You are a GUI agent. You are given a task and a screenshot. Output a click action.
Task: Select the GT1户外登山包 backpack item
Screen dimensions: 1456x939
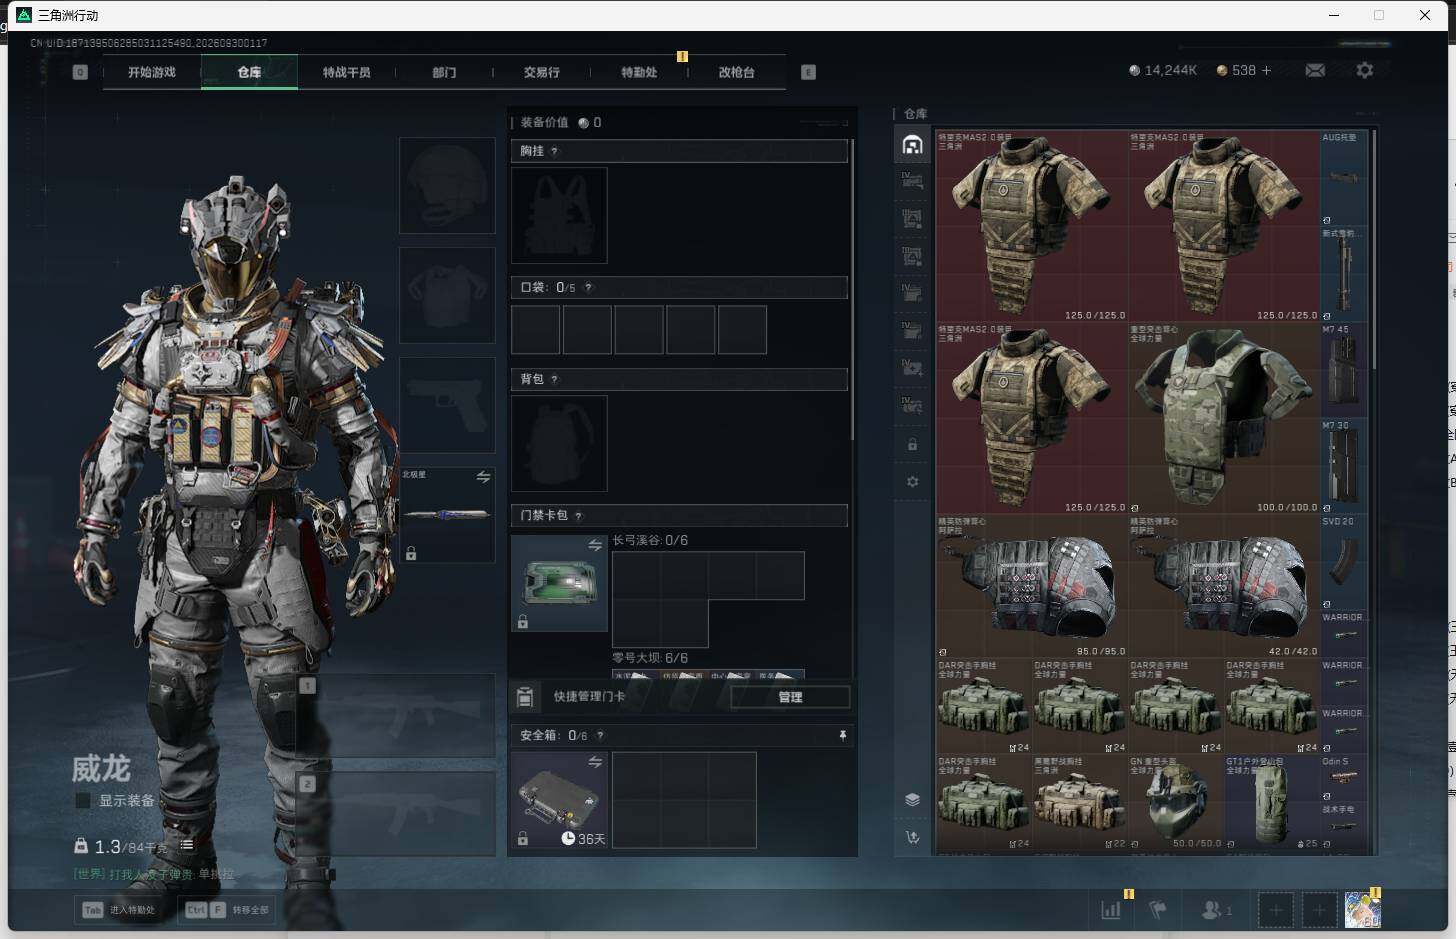(1272, 802)
